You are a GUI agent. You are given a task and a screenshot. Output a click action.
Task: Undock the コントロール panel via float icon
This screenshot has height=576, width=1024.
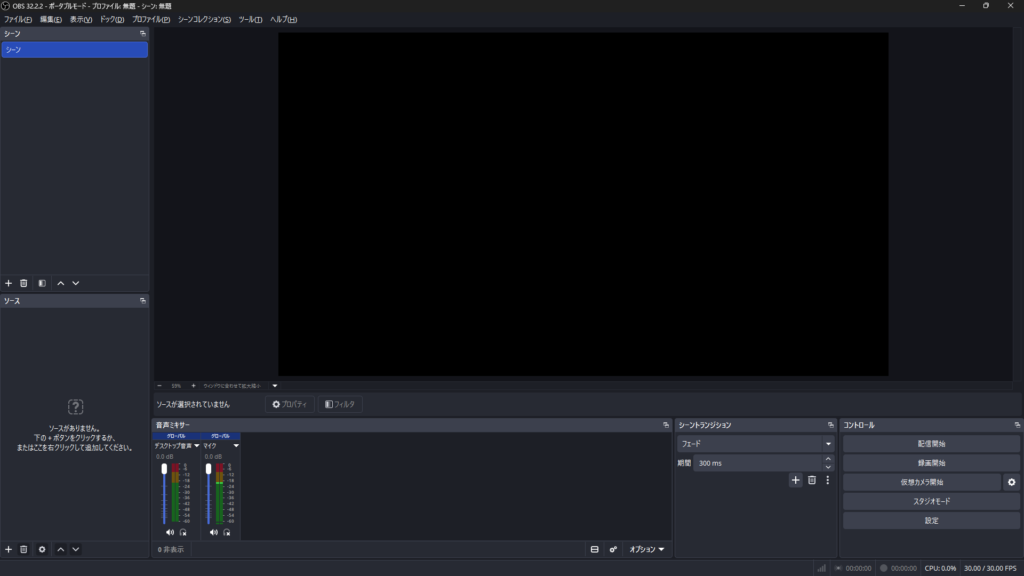point(1017,425)
